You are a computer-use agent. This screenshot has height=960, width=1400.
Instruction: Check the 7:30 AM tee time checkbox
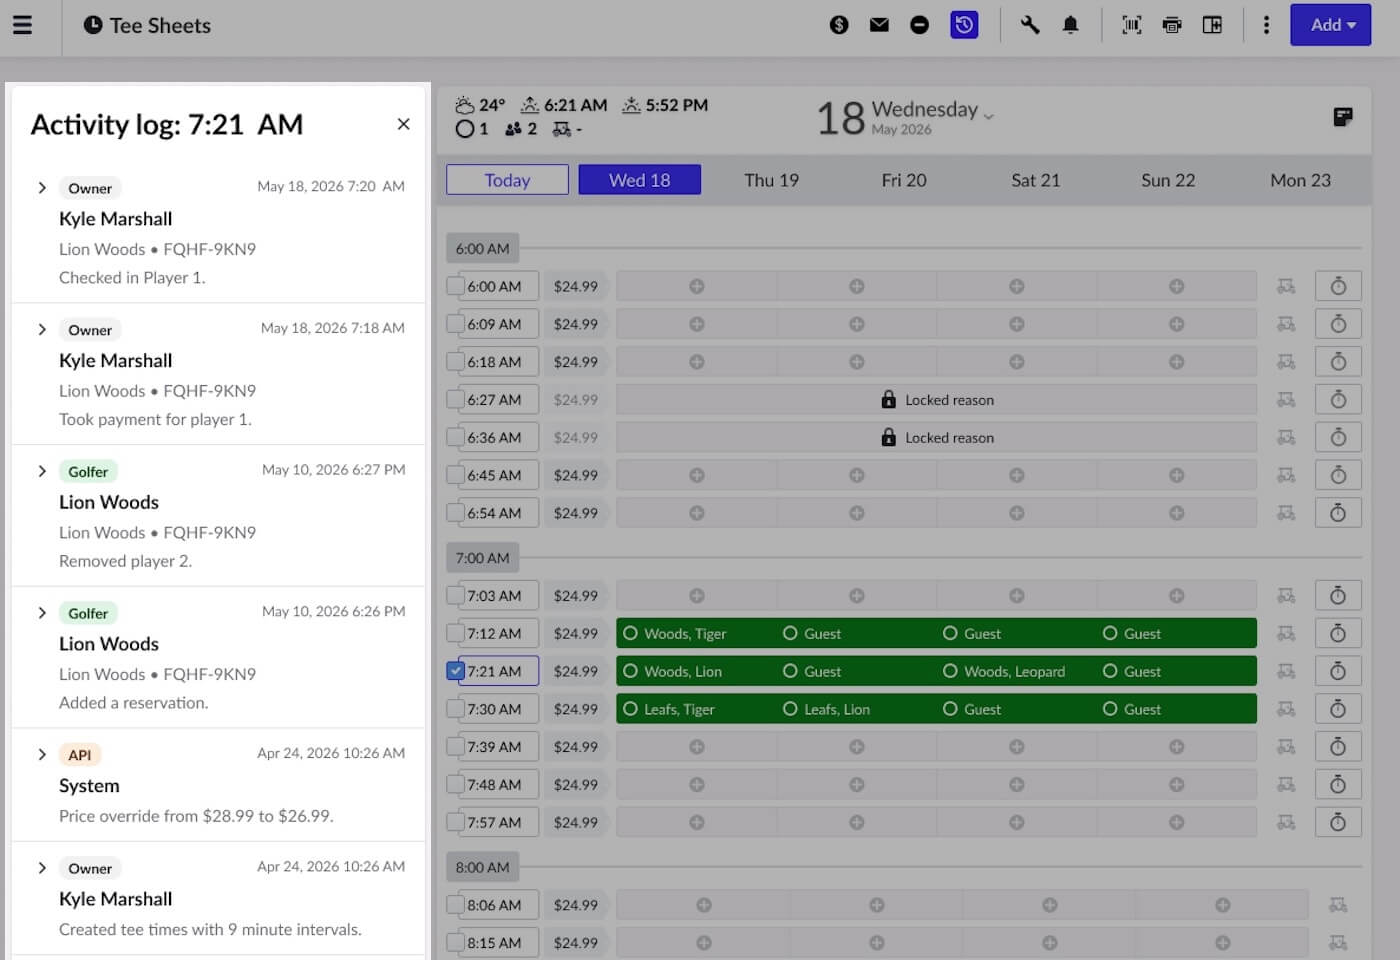(x=456, y=709)
